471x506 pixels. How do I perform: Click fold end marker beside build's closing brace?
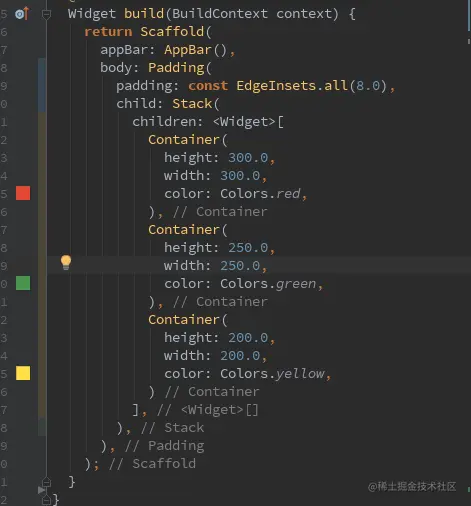click(46, 482)
